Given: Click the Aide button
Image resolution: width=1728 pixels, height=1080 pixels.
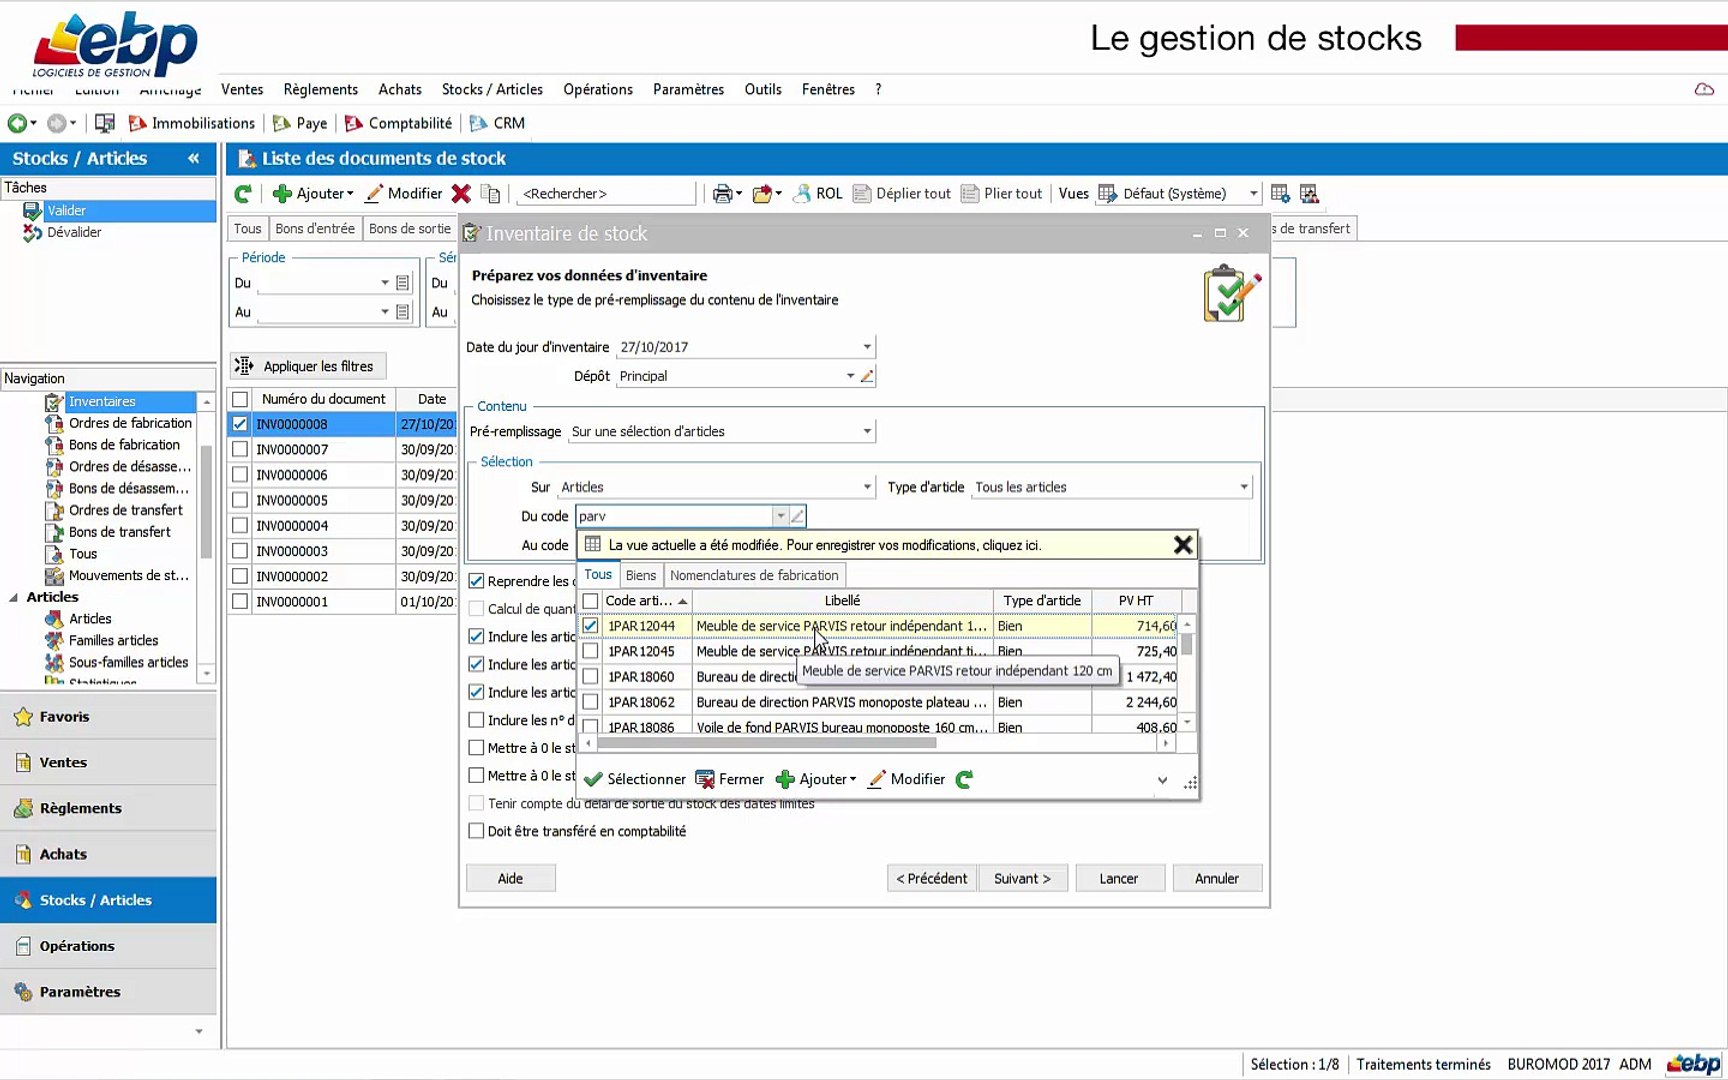Looking at the screenshot, I should [x=510, y=878].
